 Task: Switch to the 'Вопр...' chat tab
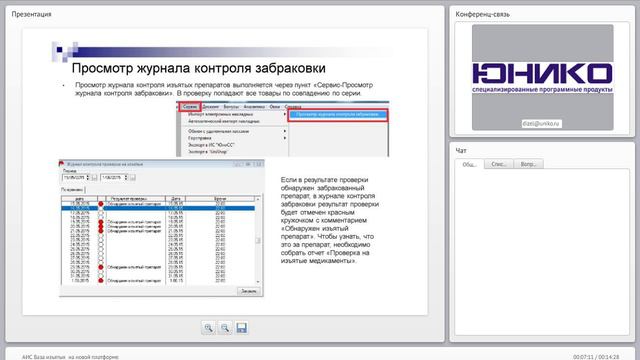pyautogui.click(x=528, y=164)
